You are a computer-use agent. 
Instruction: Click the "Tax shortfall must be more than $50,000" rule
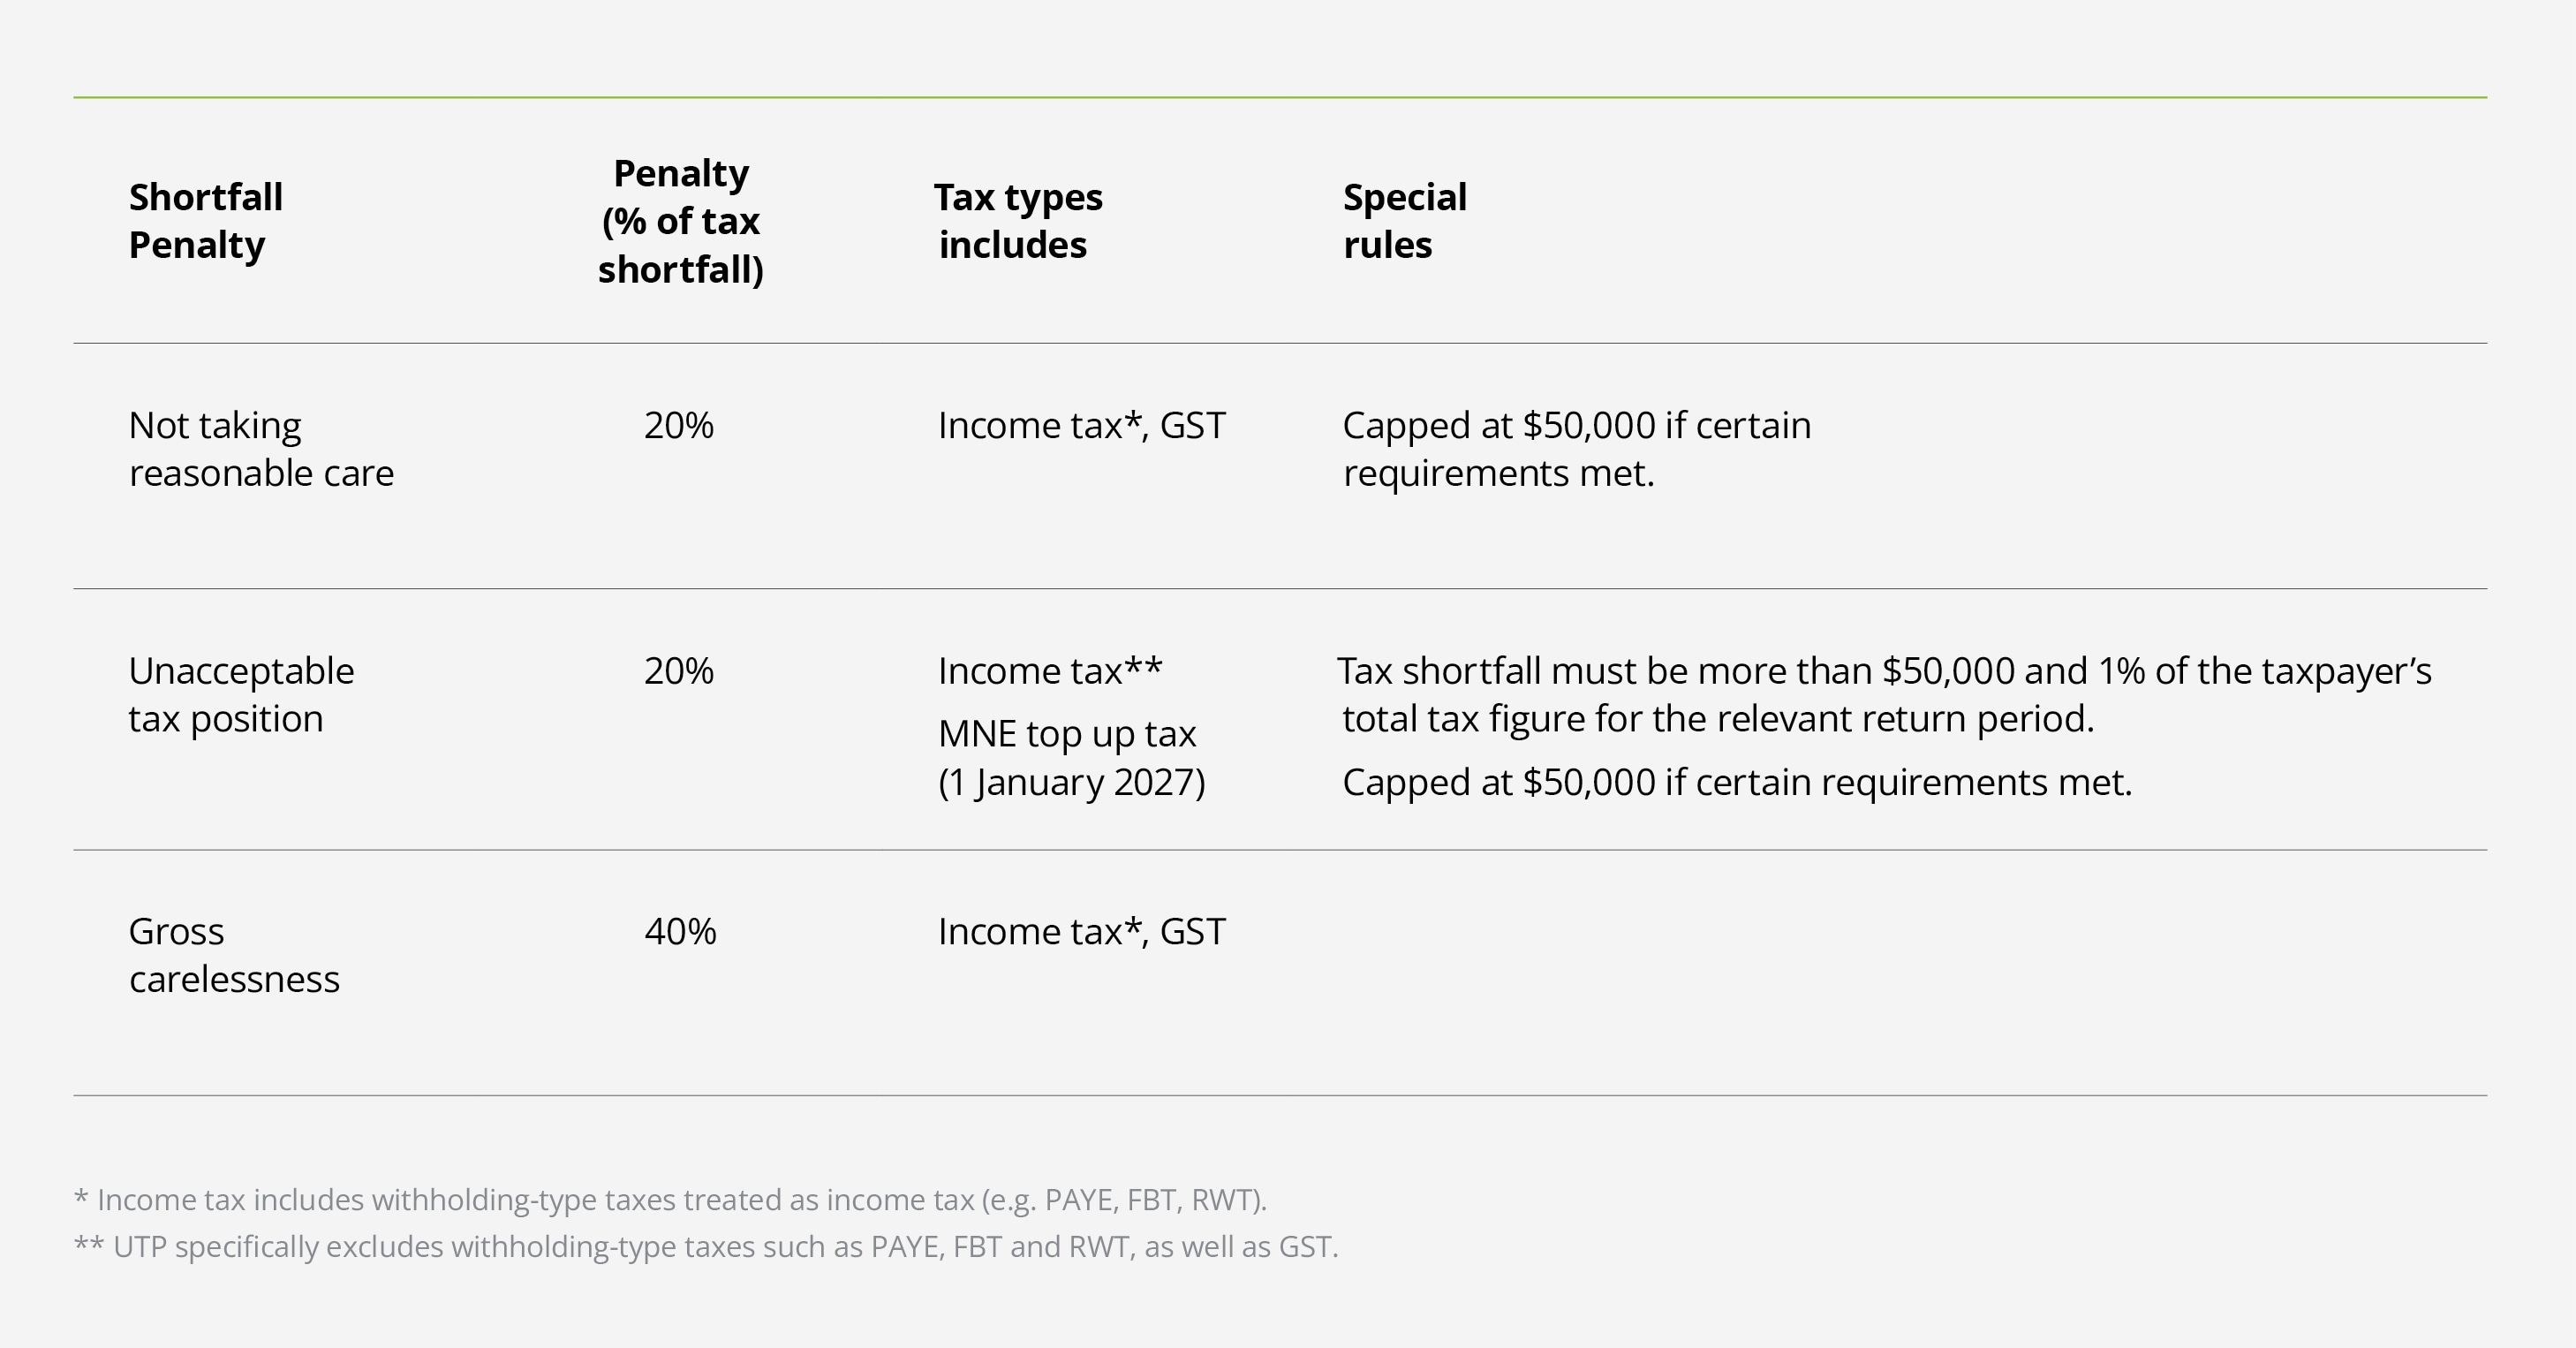coord(1884,694)
